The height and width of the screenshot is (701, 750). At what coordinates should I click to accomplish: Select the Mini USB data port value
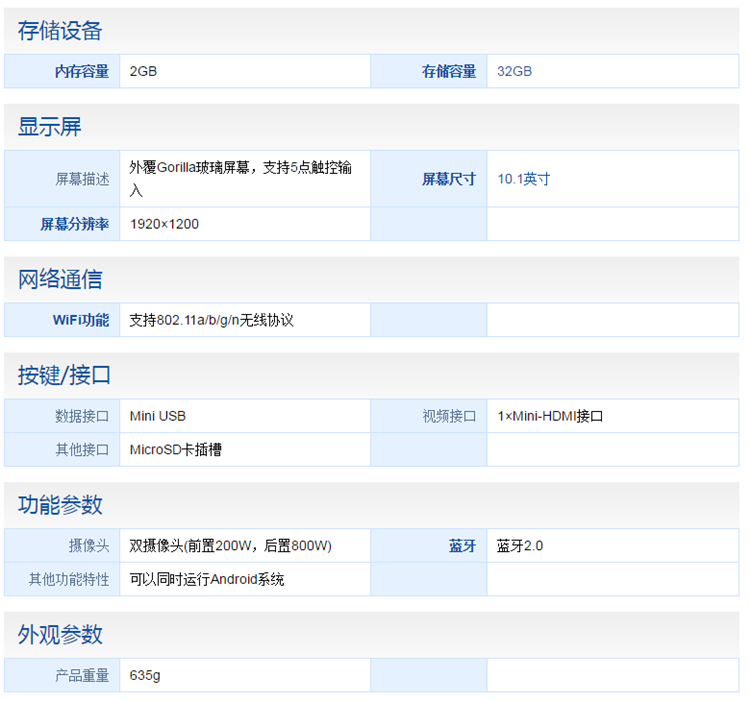tap(158, 416)
